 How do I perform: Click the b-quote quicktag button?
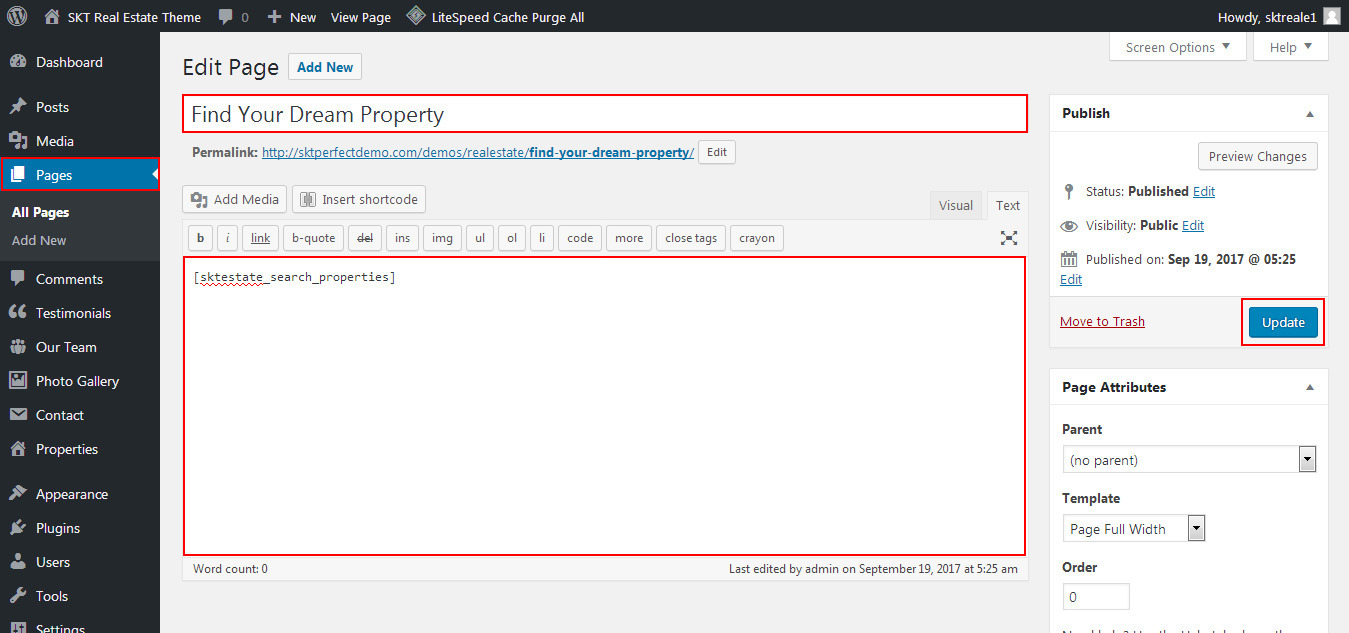(314, 238)
